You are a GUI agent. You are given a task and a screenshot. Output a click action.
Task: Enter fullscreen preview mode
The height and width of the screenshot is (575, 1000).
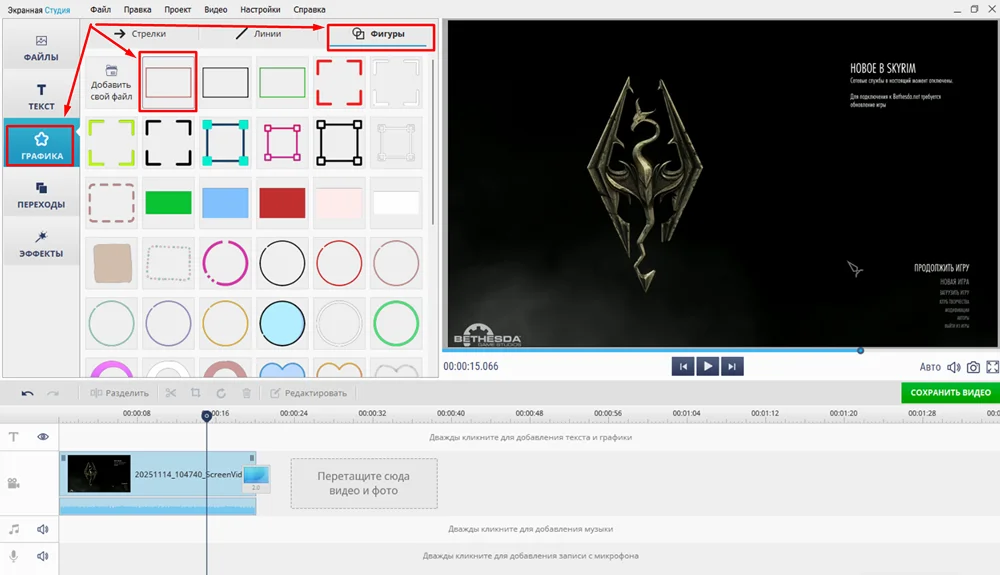coord(992,367)
